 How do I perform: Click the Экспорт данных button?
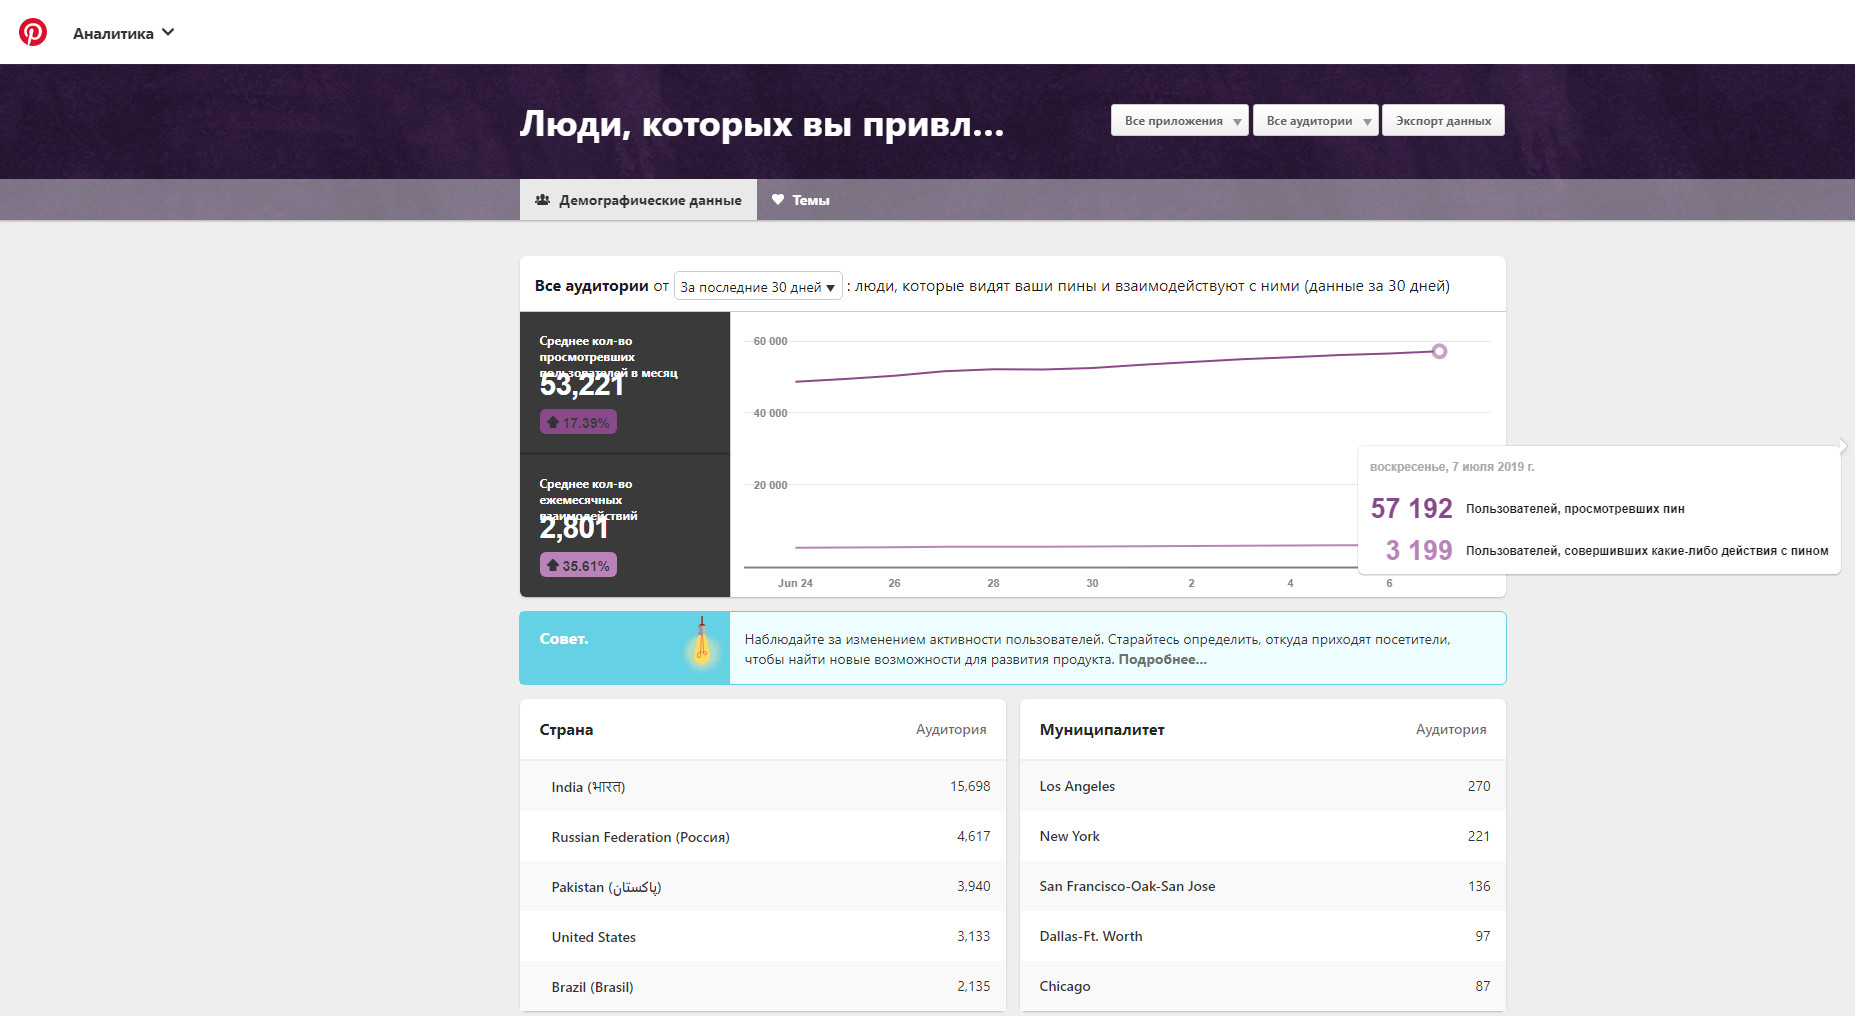coord(1442,121)
